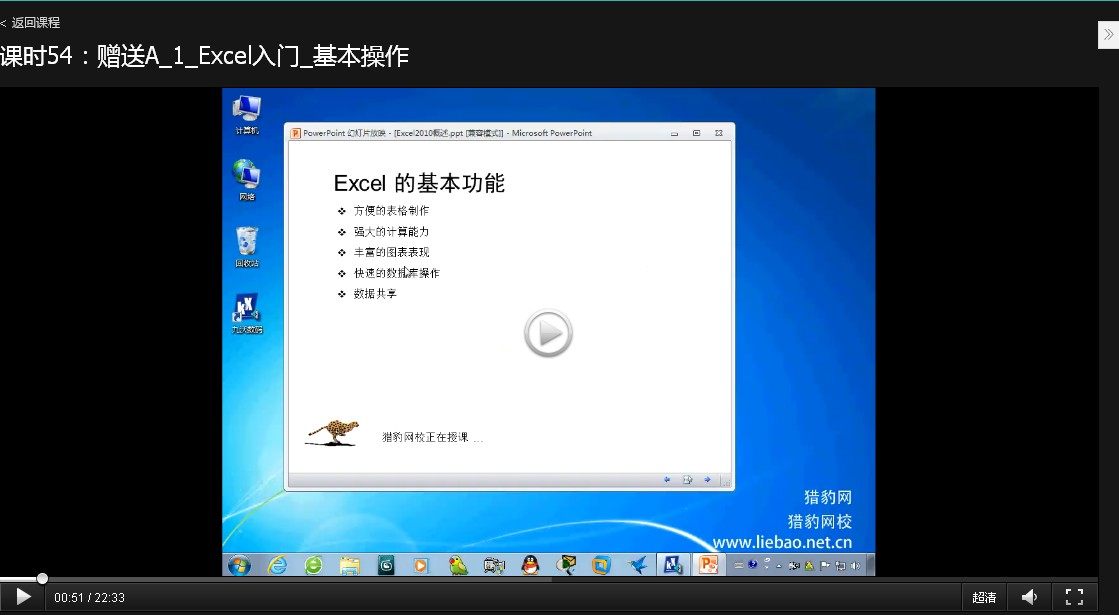
Task: Go back via the 返回课程 link
Action: pos(30,23)
